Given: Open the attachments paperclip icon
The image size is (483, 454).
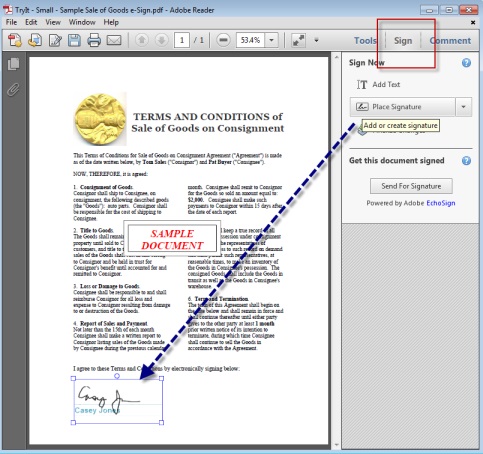Looking at the screenshot, I should pyautogui.click(x=13, y=89).
